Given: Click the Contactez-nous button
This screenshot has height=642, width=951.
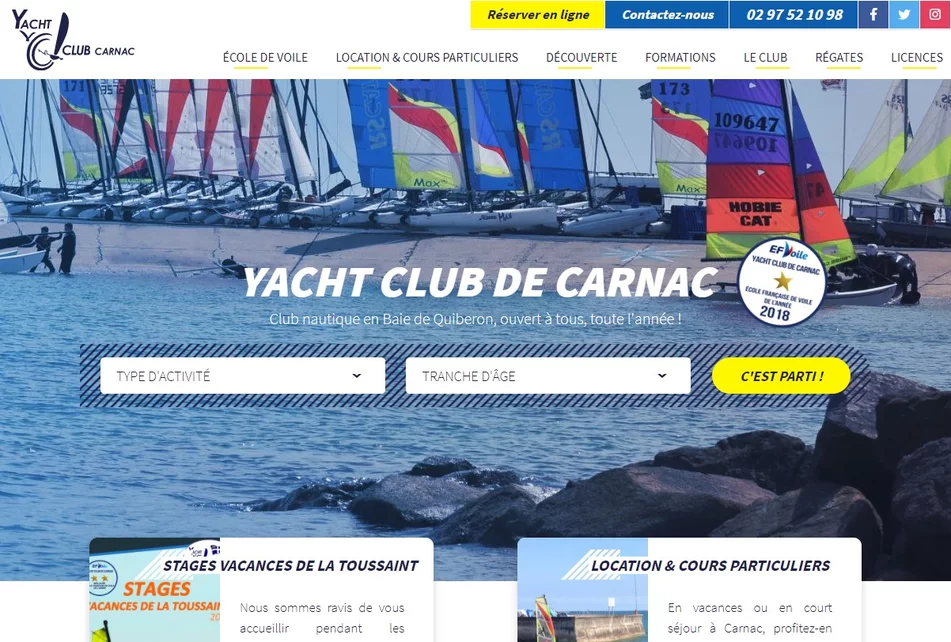Looking at the screenshot, I should 668,15.
